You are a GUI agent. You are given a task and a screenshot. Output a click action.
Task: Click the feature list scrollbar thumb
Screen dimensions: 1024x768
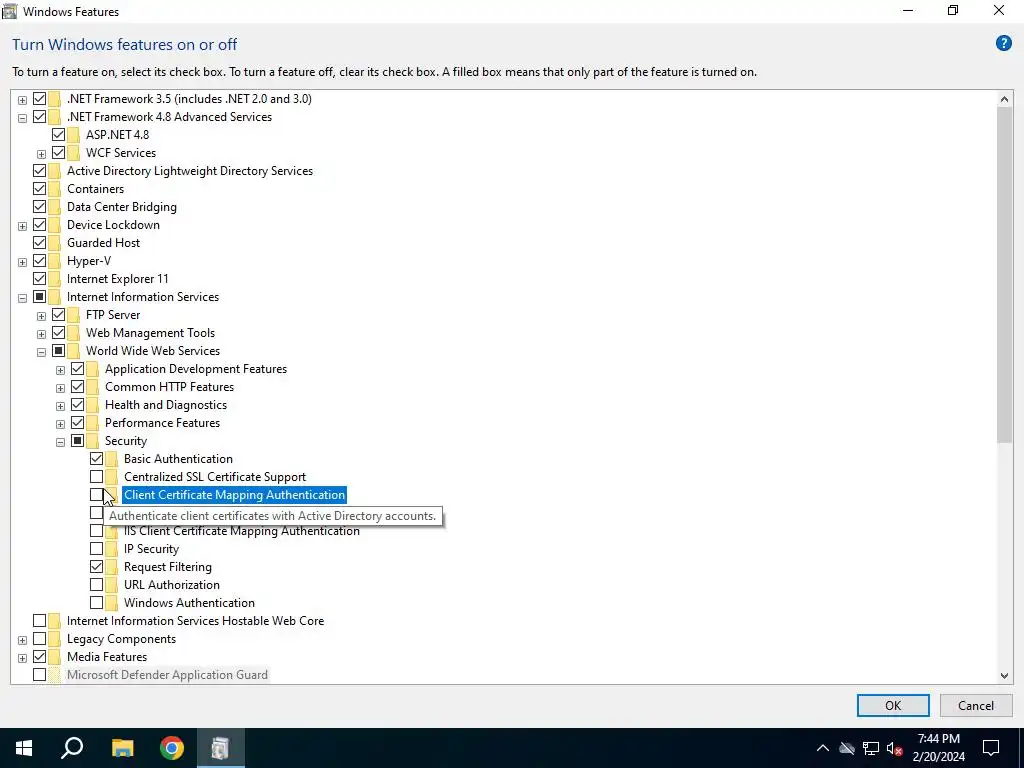coord(1004,275)
